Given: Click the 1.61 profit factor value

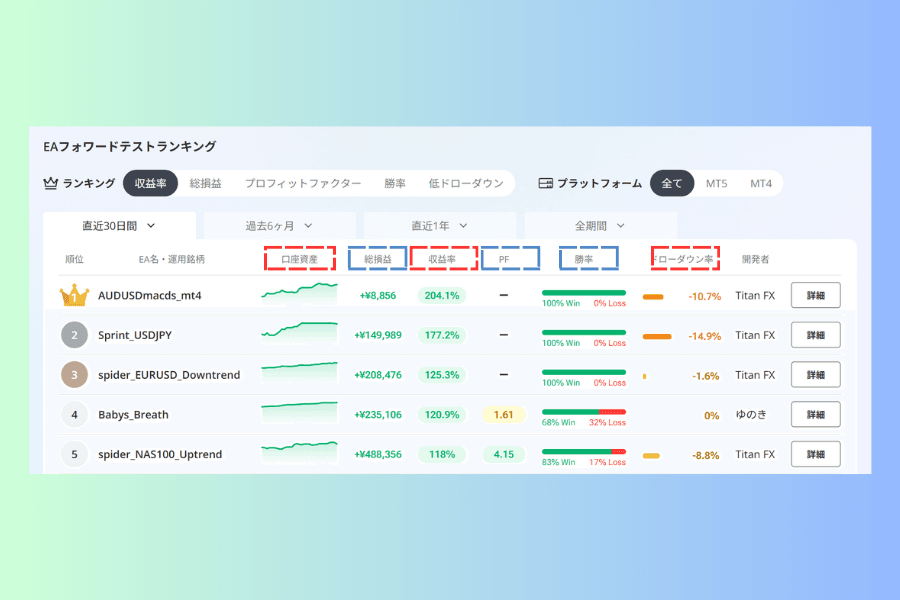Looking at the screenshot, I should click(x=503, y=414).
